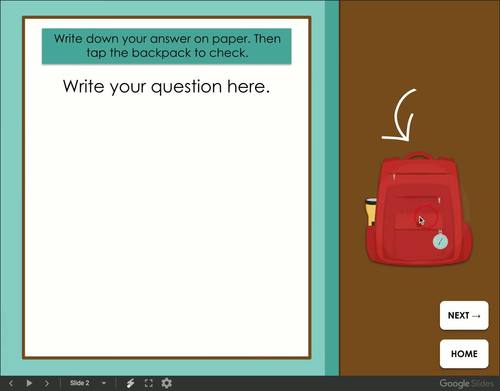Click the 'Write down your answer' instruction banner
The width and height of the screenshot is (500, 391).
click(x=167, y=46)
